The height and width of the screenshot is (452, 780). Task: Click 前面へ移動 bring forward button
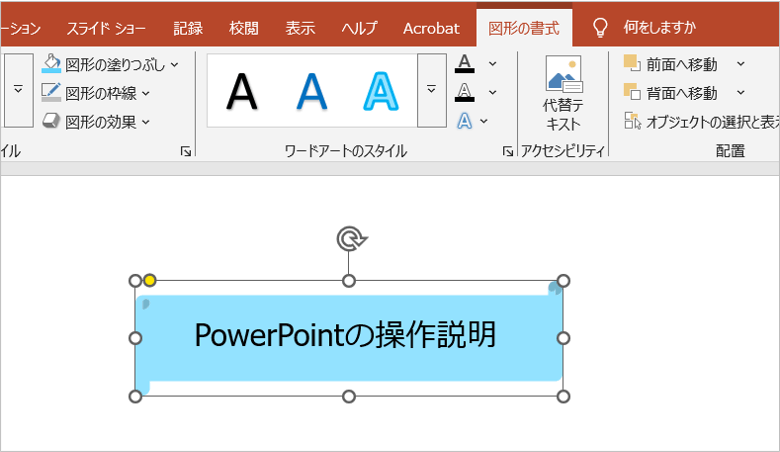pos(671,64)
